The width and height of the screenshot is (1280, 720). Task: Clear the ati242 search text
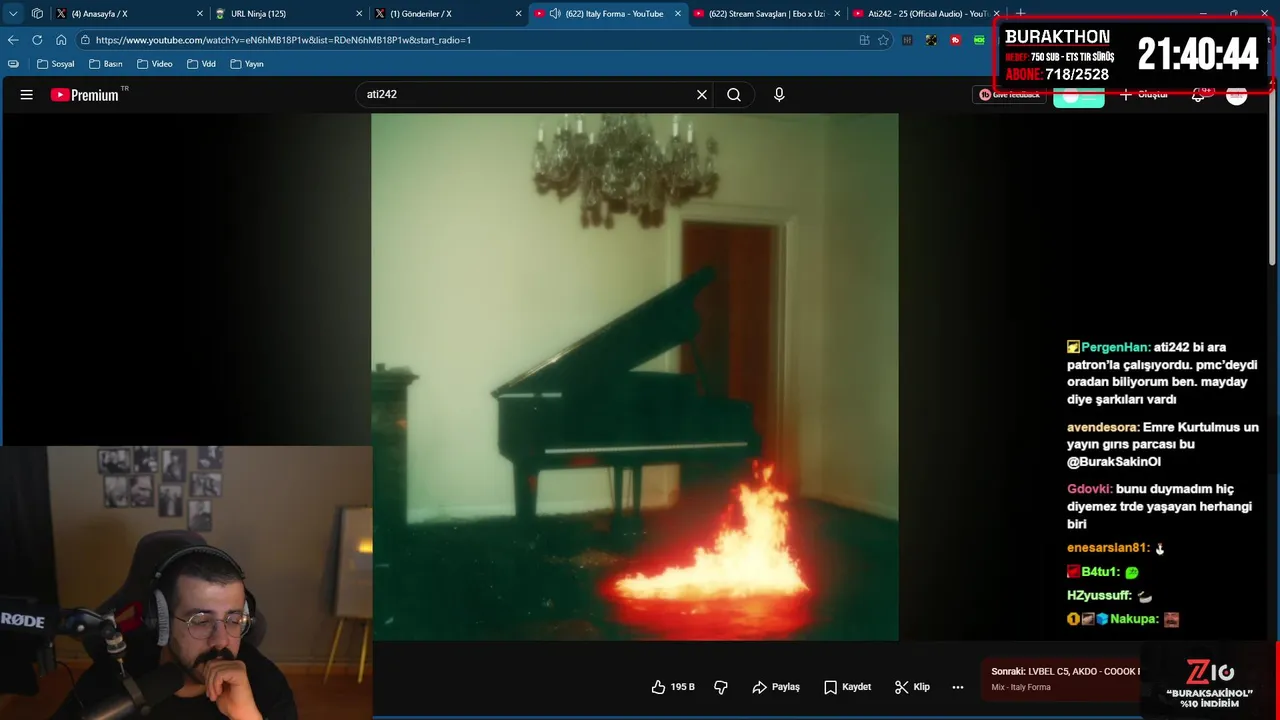[702, 95]
